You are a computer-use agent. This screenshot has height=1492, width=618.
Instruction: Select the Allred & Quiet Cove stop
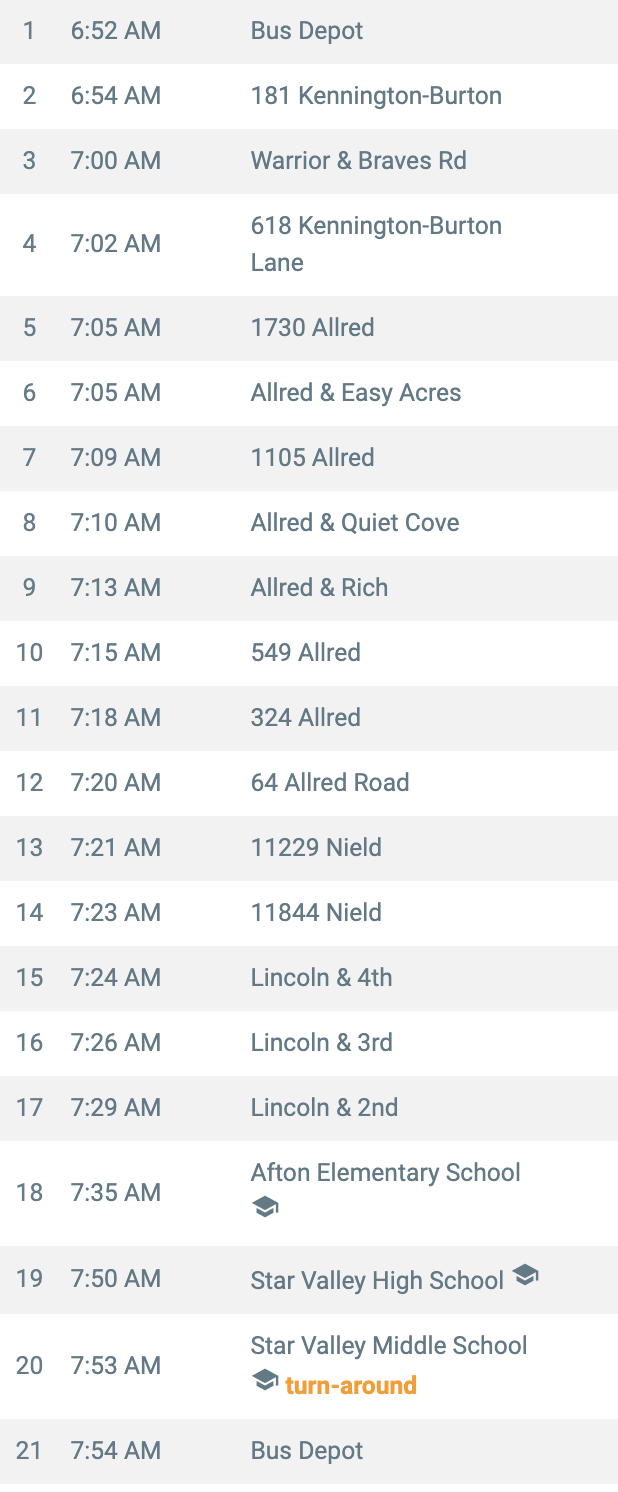[x=309, y=523]
